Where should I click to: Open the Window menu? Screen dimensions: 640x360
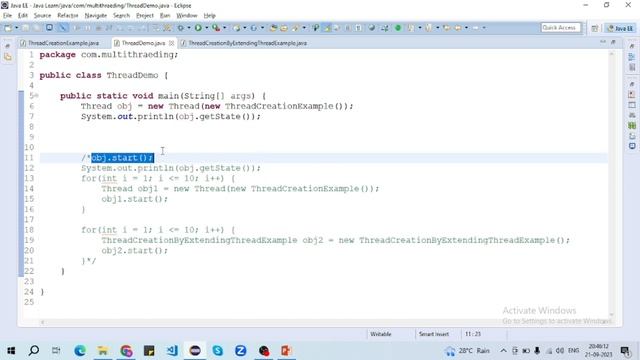(x=187, y=16)
